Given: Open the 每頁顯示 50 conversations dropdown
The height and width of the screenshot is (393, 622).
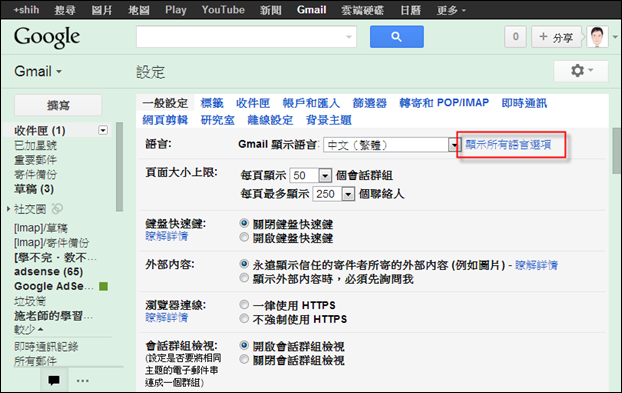Looking at the screenshot, I should [x=311, y=175].
